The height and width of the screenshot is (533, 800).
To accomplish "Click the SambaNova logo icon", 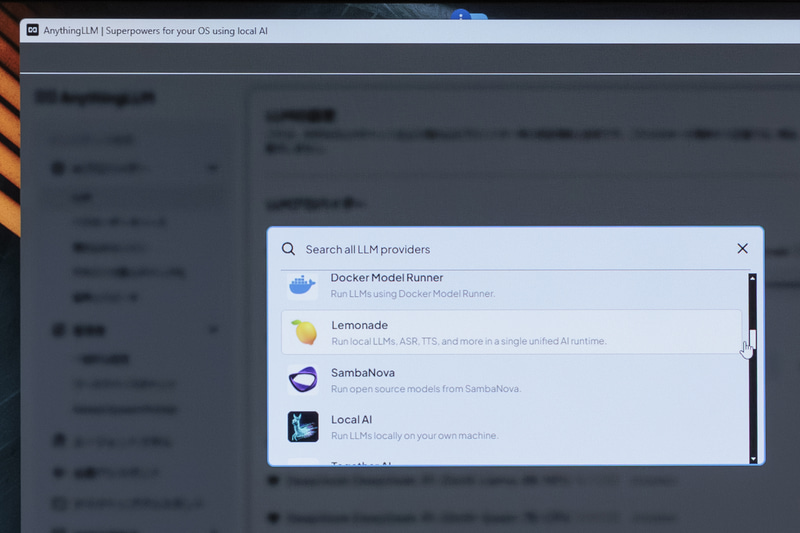I will (x=303, y=379).
